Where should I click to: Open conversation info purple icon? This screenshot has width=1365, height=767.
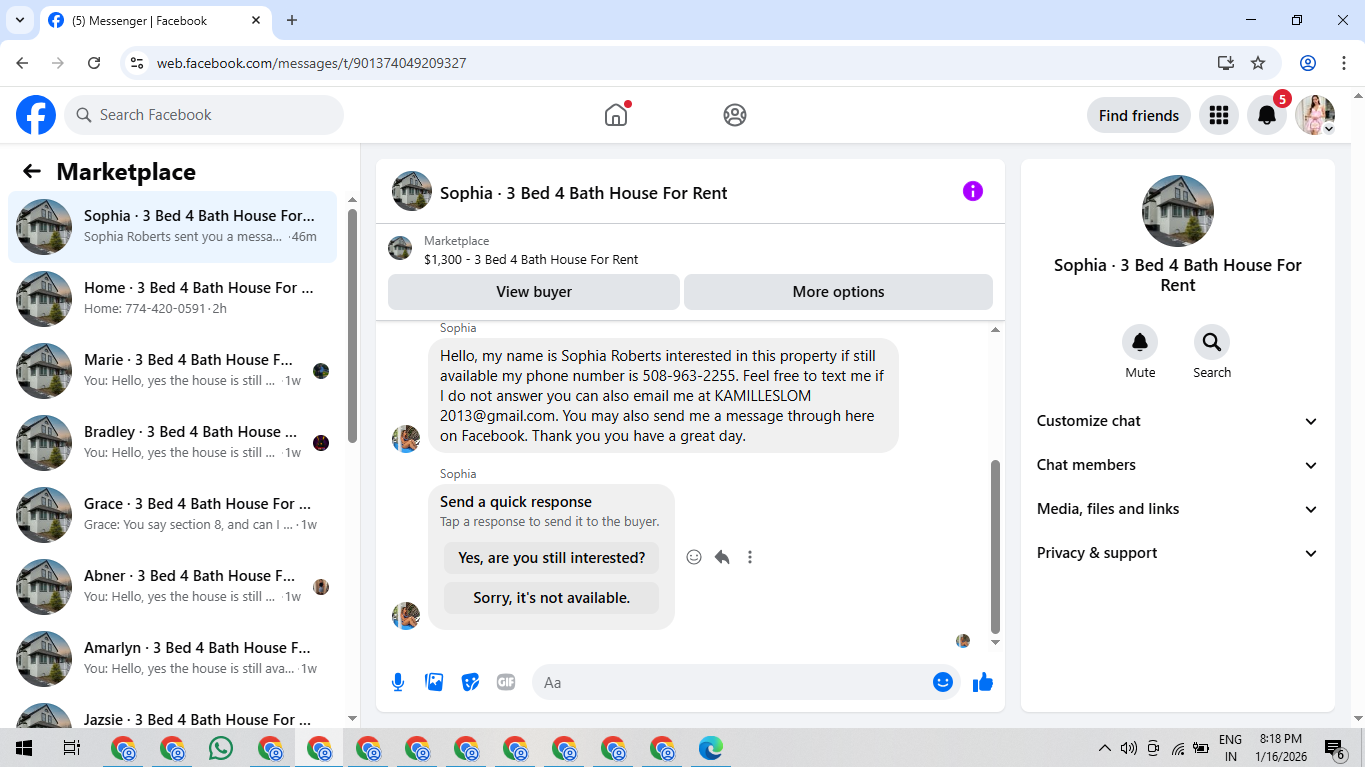click(973, 191)
